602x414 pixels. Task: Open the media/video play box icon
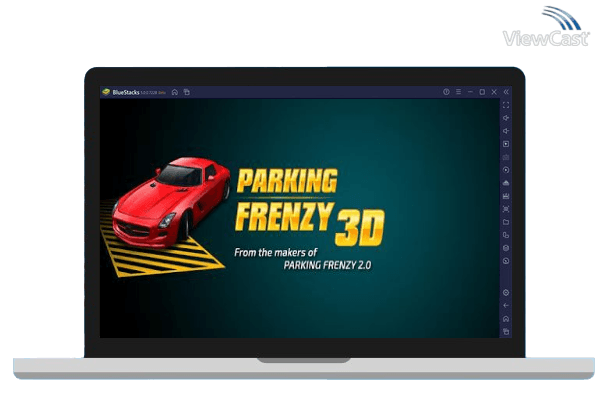(506, 144)
